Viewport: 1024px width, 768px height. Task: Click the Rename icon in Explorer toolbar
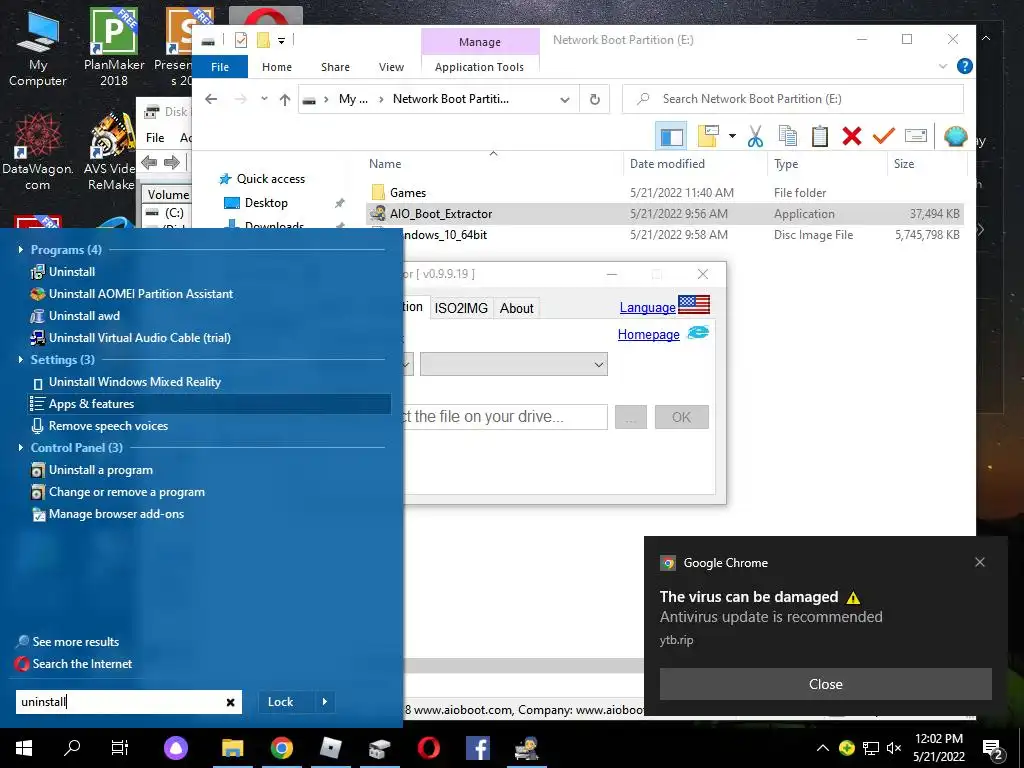point(916,136)
